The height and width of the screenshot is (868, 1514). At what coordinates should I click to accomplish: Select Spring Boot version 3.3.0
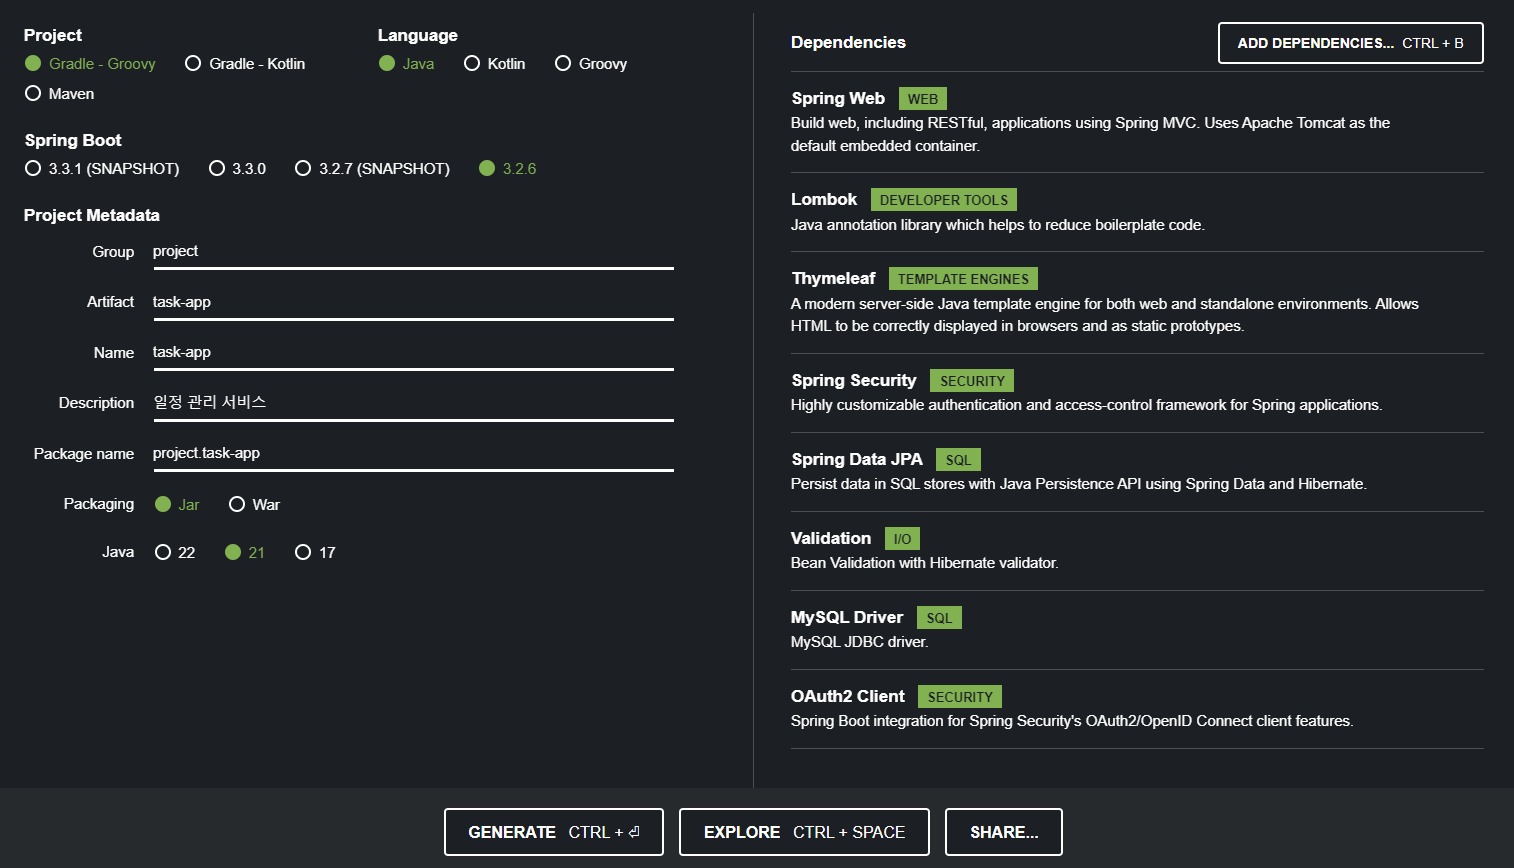click(x=237, y=168)
